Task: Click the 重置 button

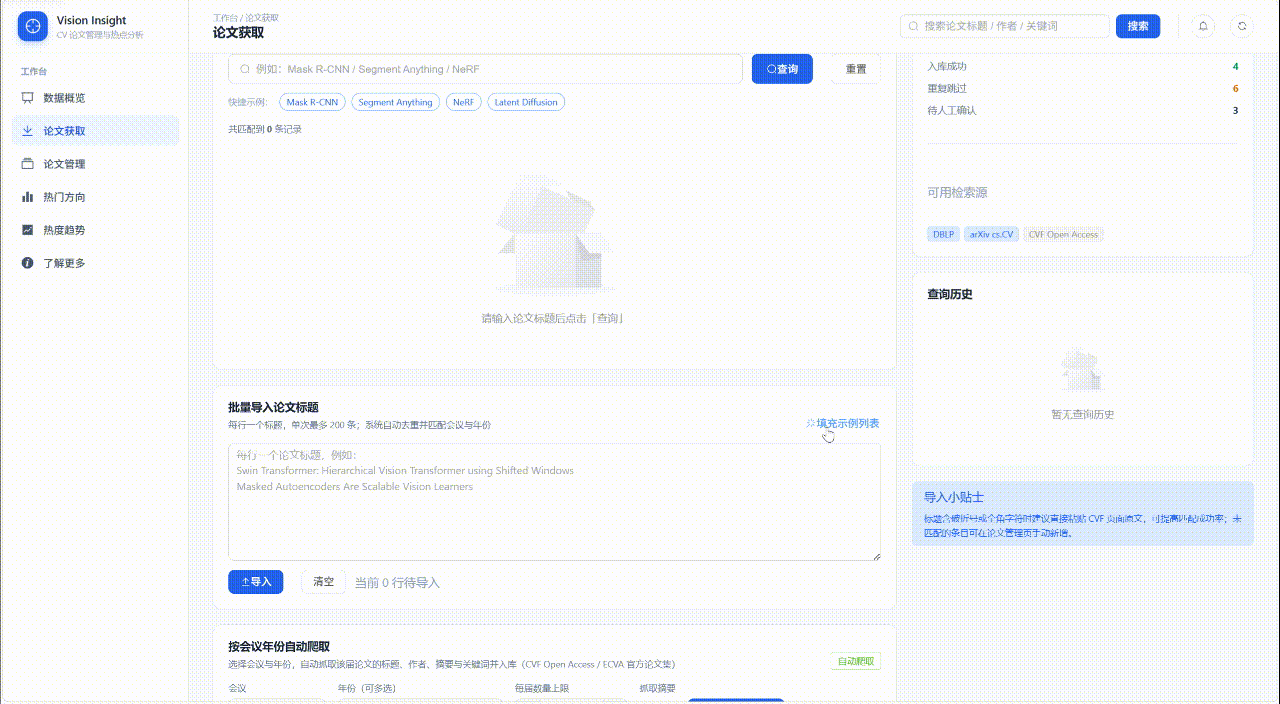Action: click(x=856, y=69)
